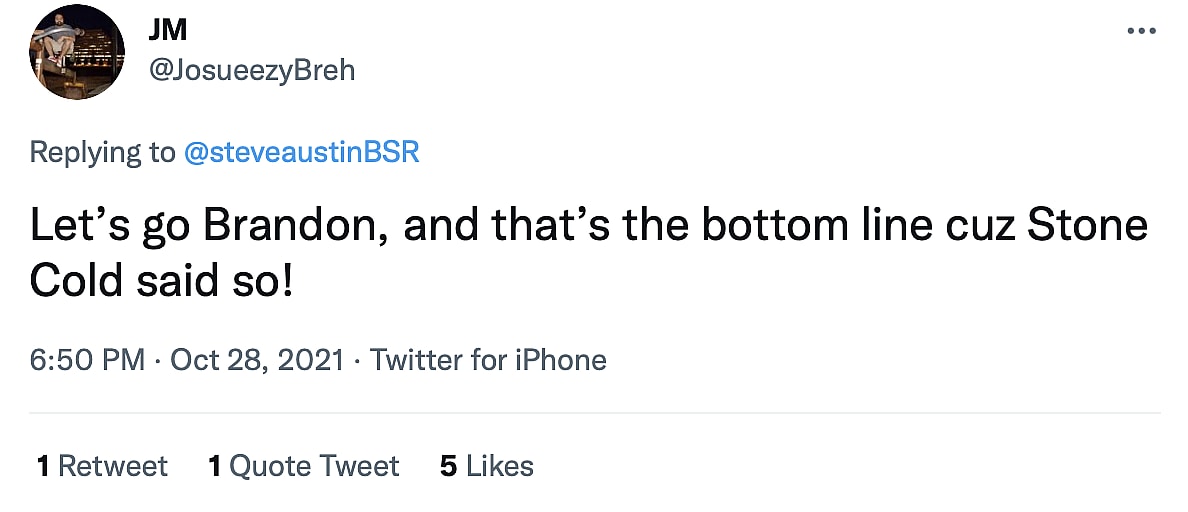Open the three-dots more options menu

1141,31
